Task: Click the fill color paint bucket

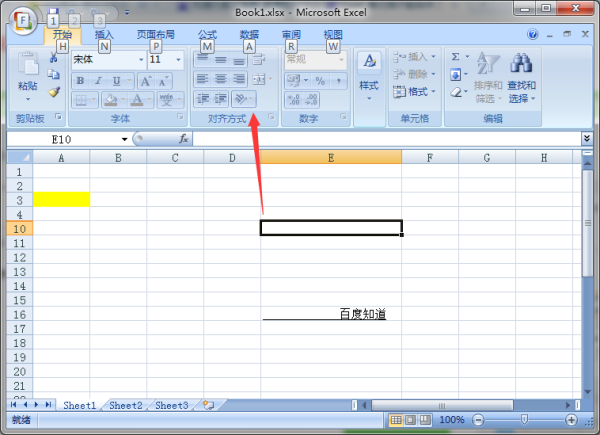Action: 111,100
